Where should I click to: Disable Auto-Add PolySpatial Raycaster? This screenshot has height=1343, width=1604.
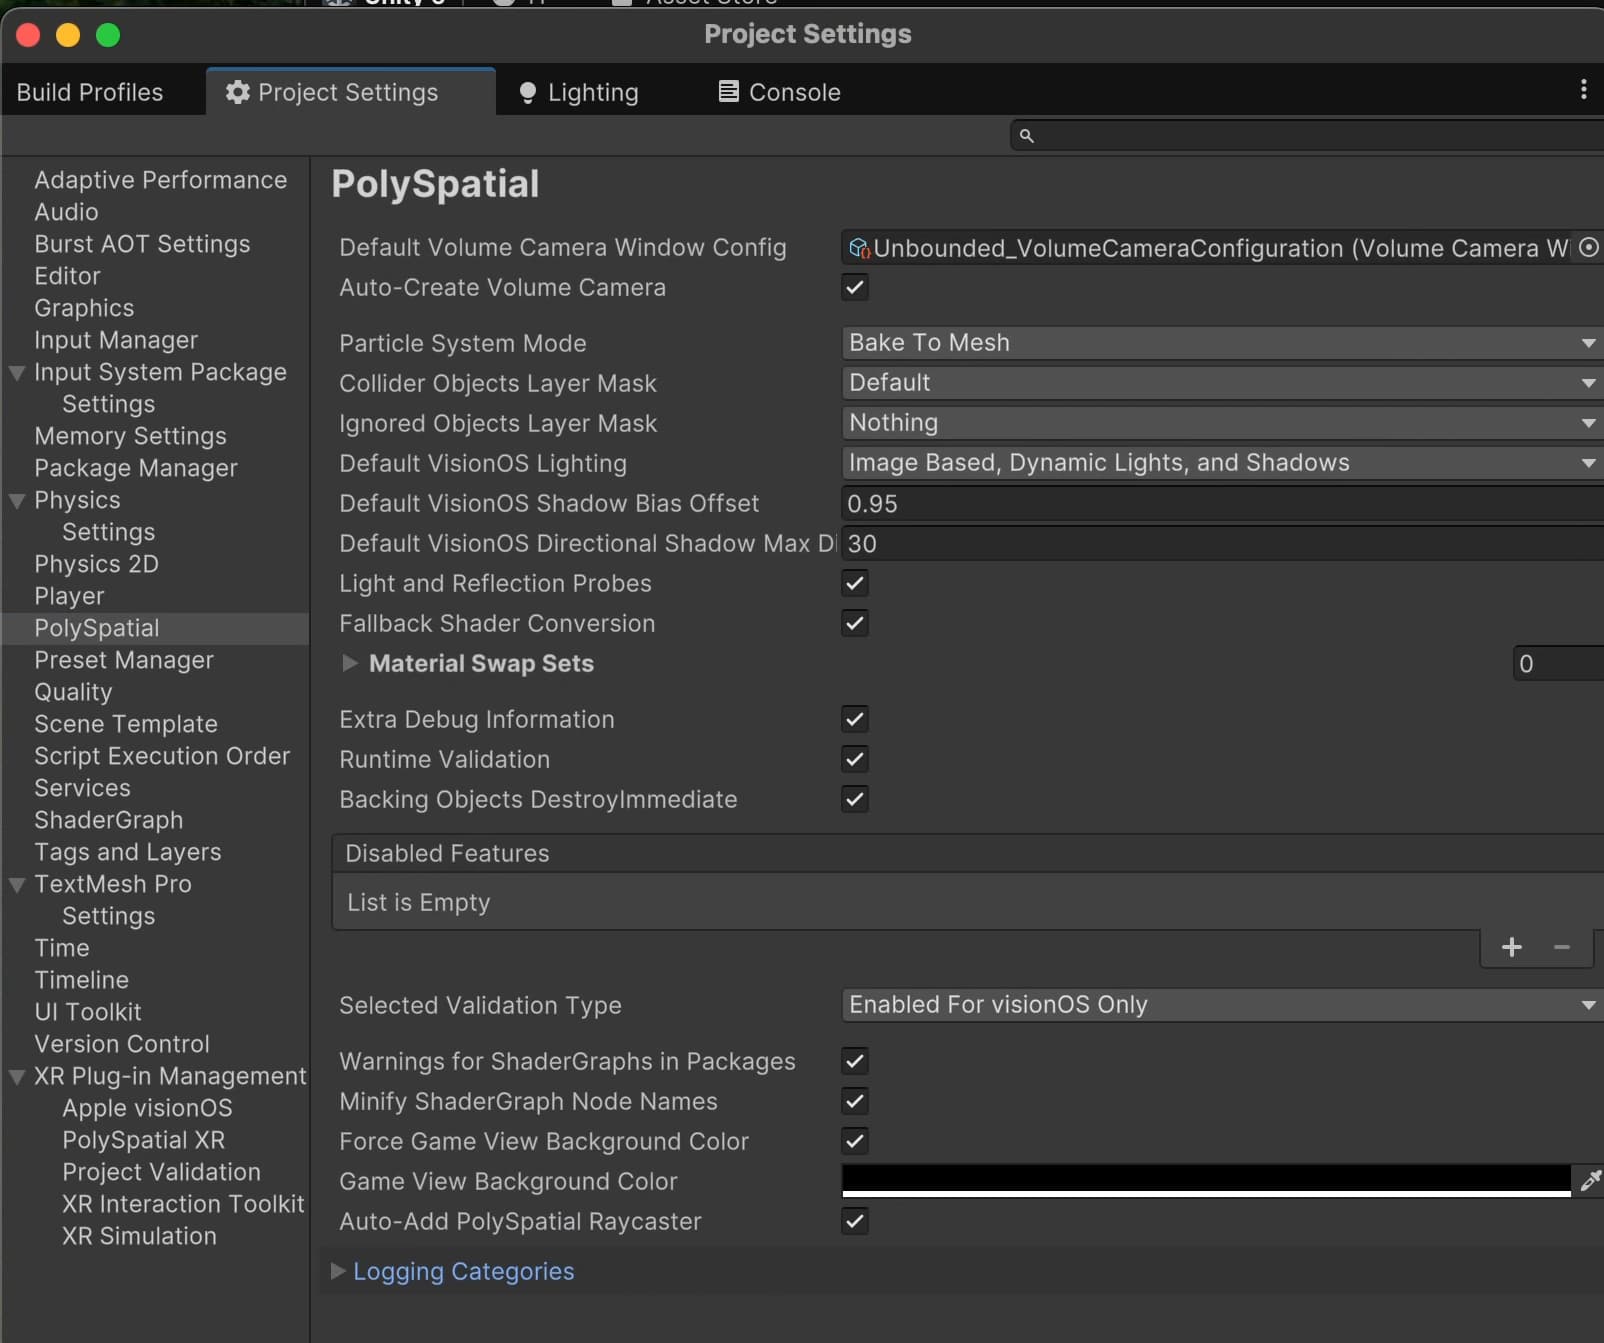854,1221
